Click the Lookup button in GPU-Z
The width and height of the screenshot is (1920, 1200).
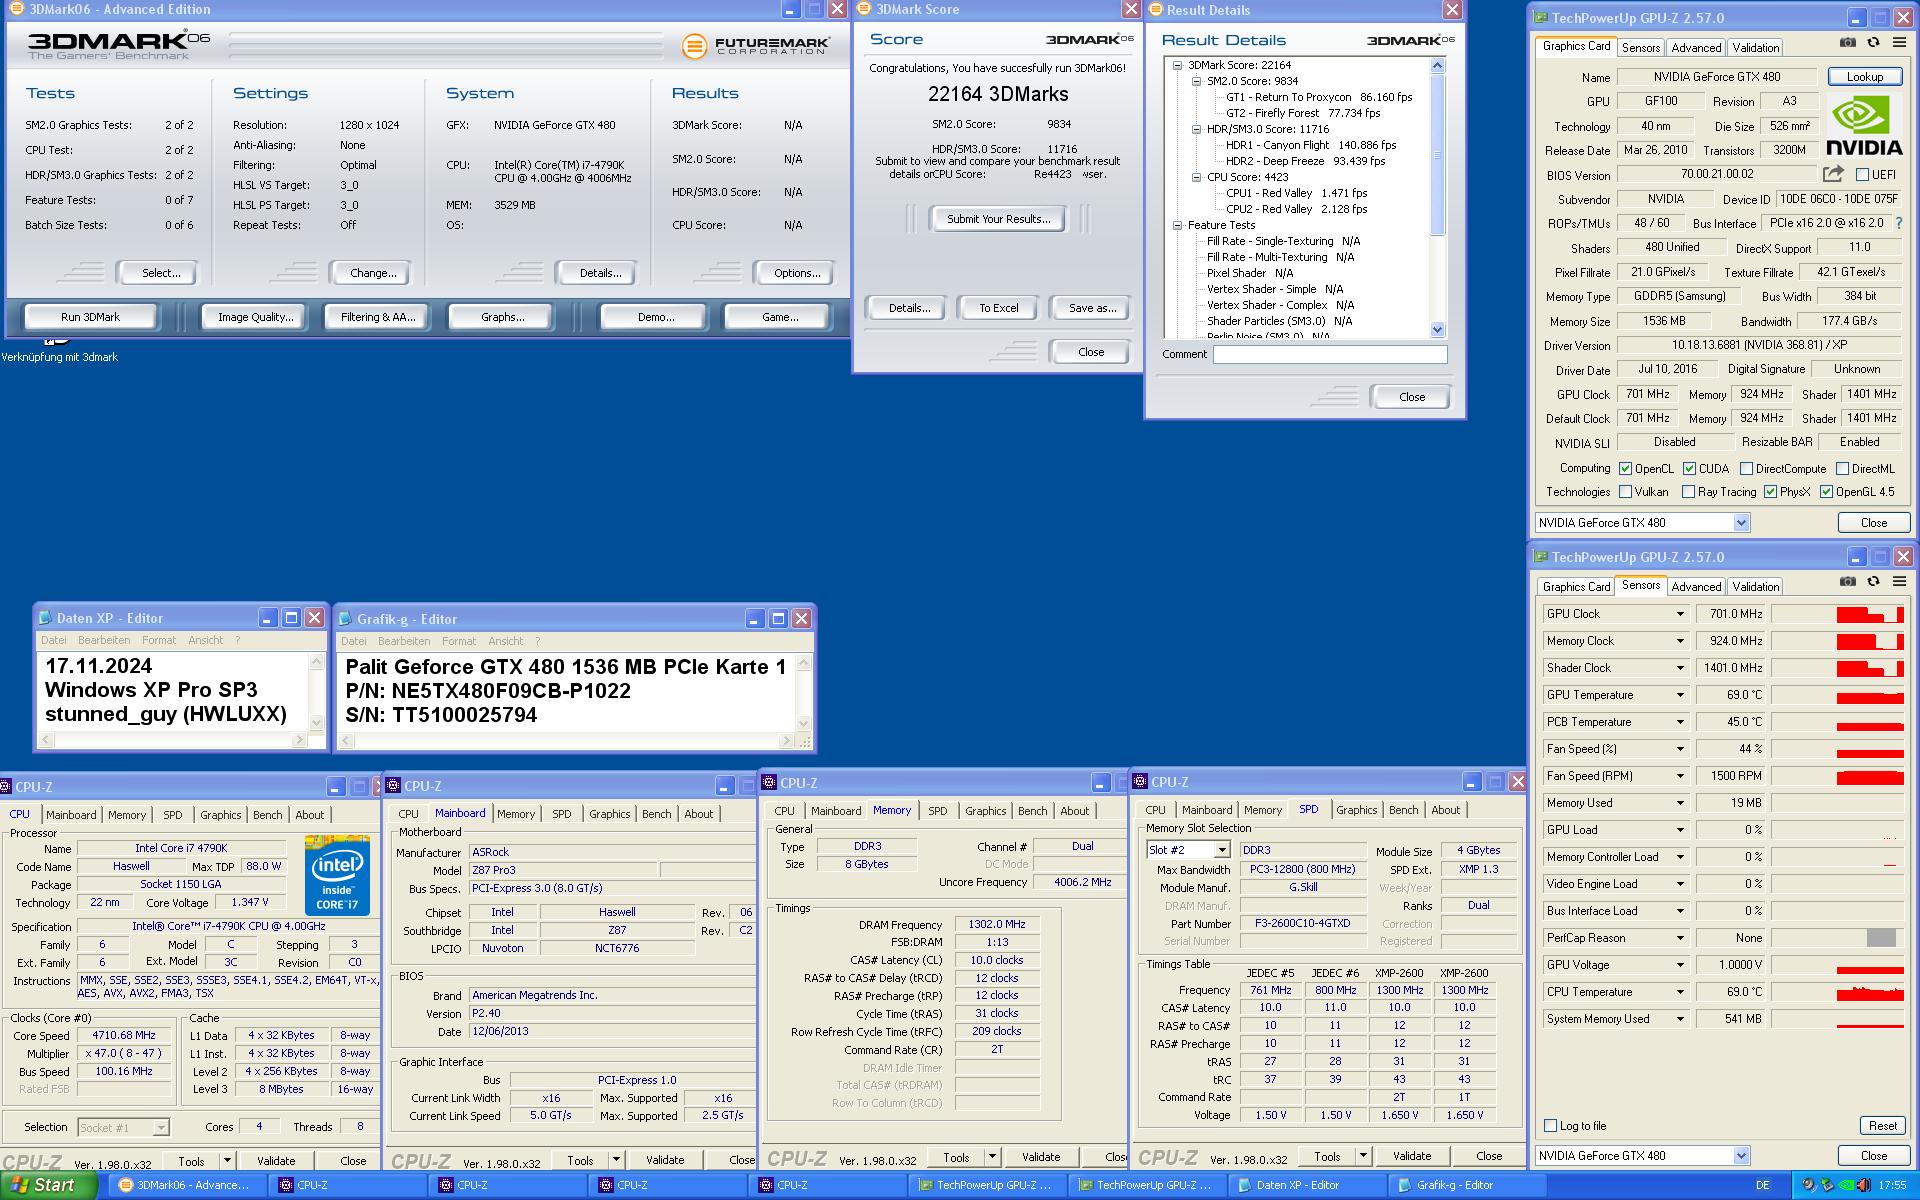[1864, 77]
